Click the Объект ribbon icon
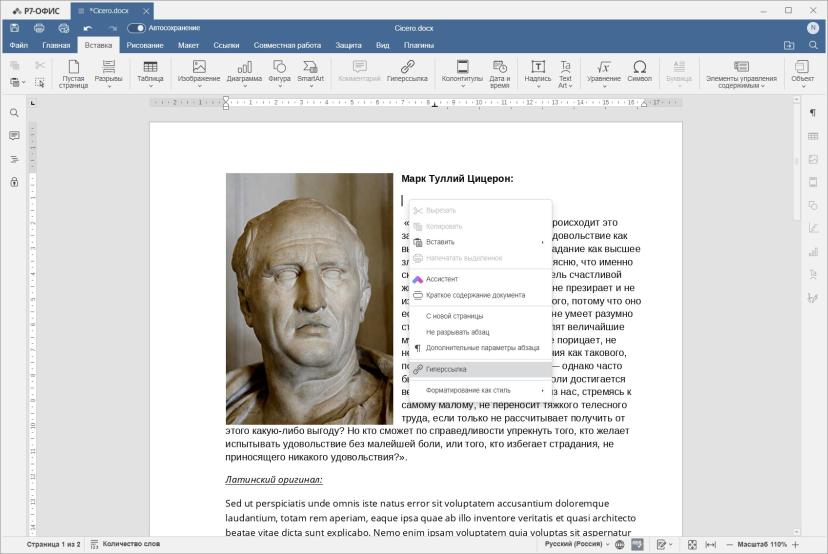This screenshot has width=828, height=554. (802, 73)
